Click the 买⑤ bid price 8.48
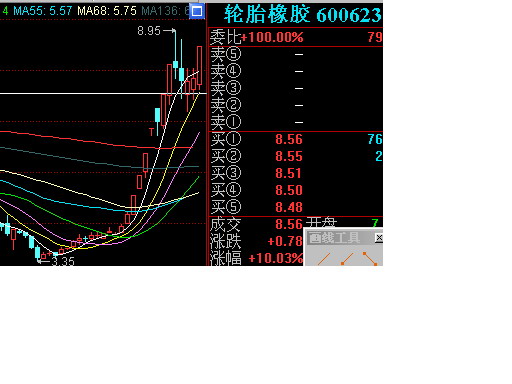 [x=289, y=207]
